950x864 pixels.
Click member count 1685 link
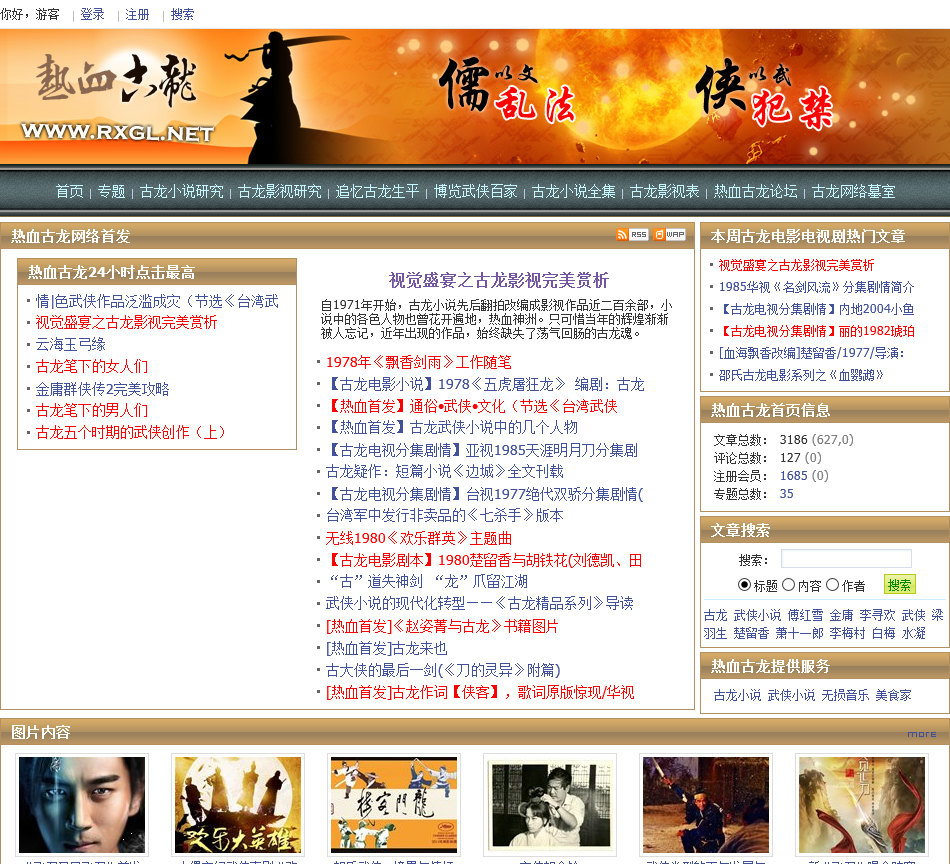[x=793, y=476]
